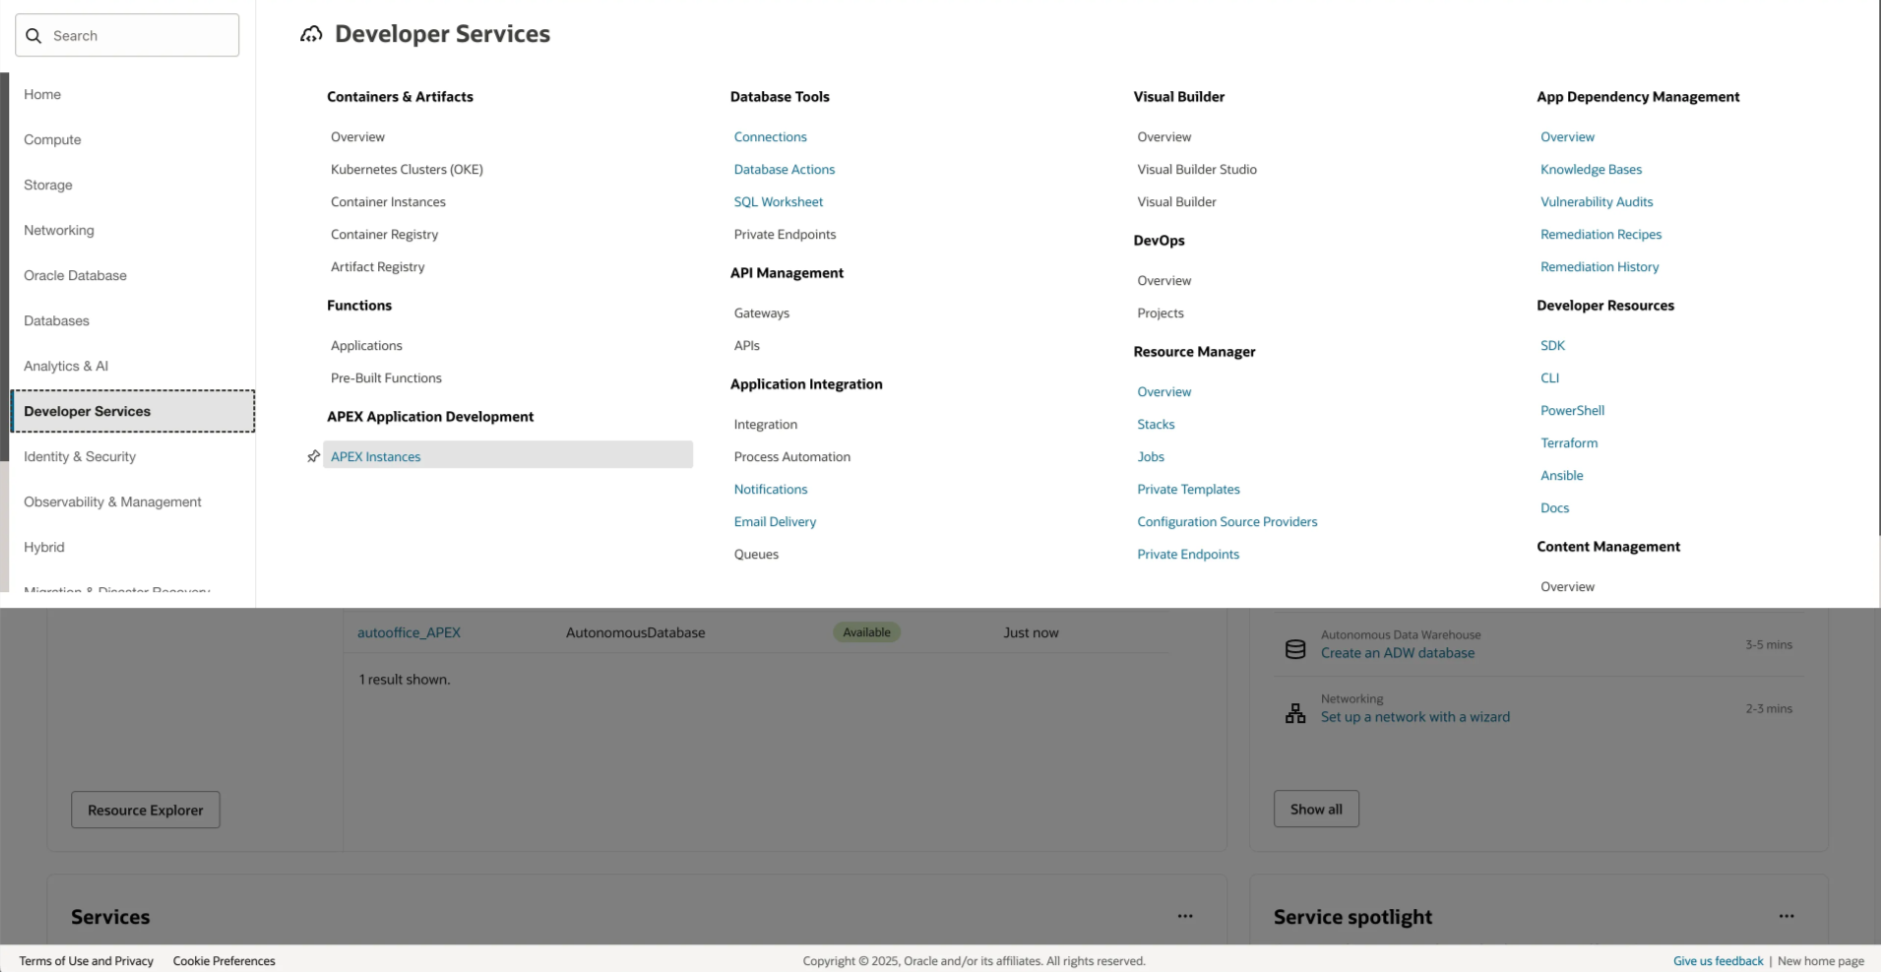Select Storage category

[48, 185]
